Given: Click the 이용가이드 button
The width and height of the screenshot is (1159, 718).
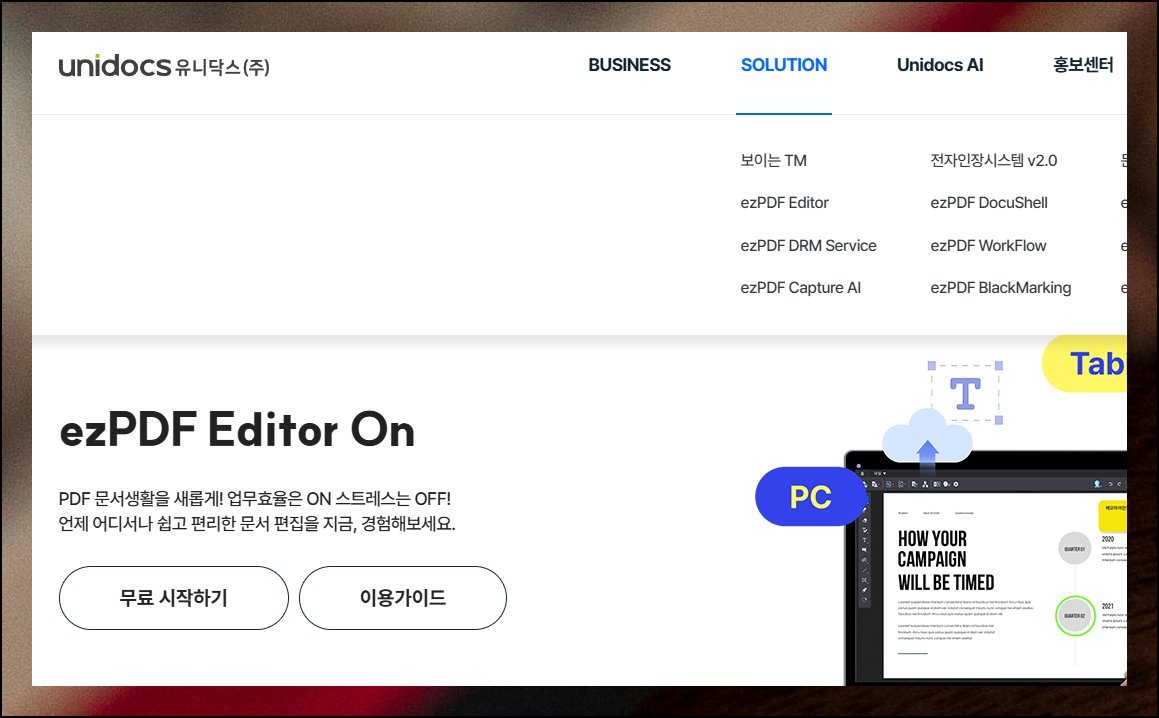Looking at the screenshot, I should pos(403,597).
